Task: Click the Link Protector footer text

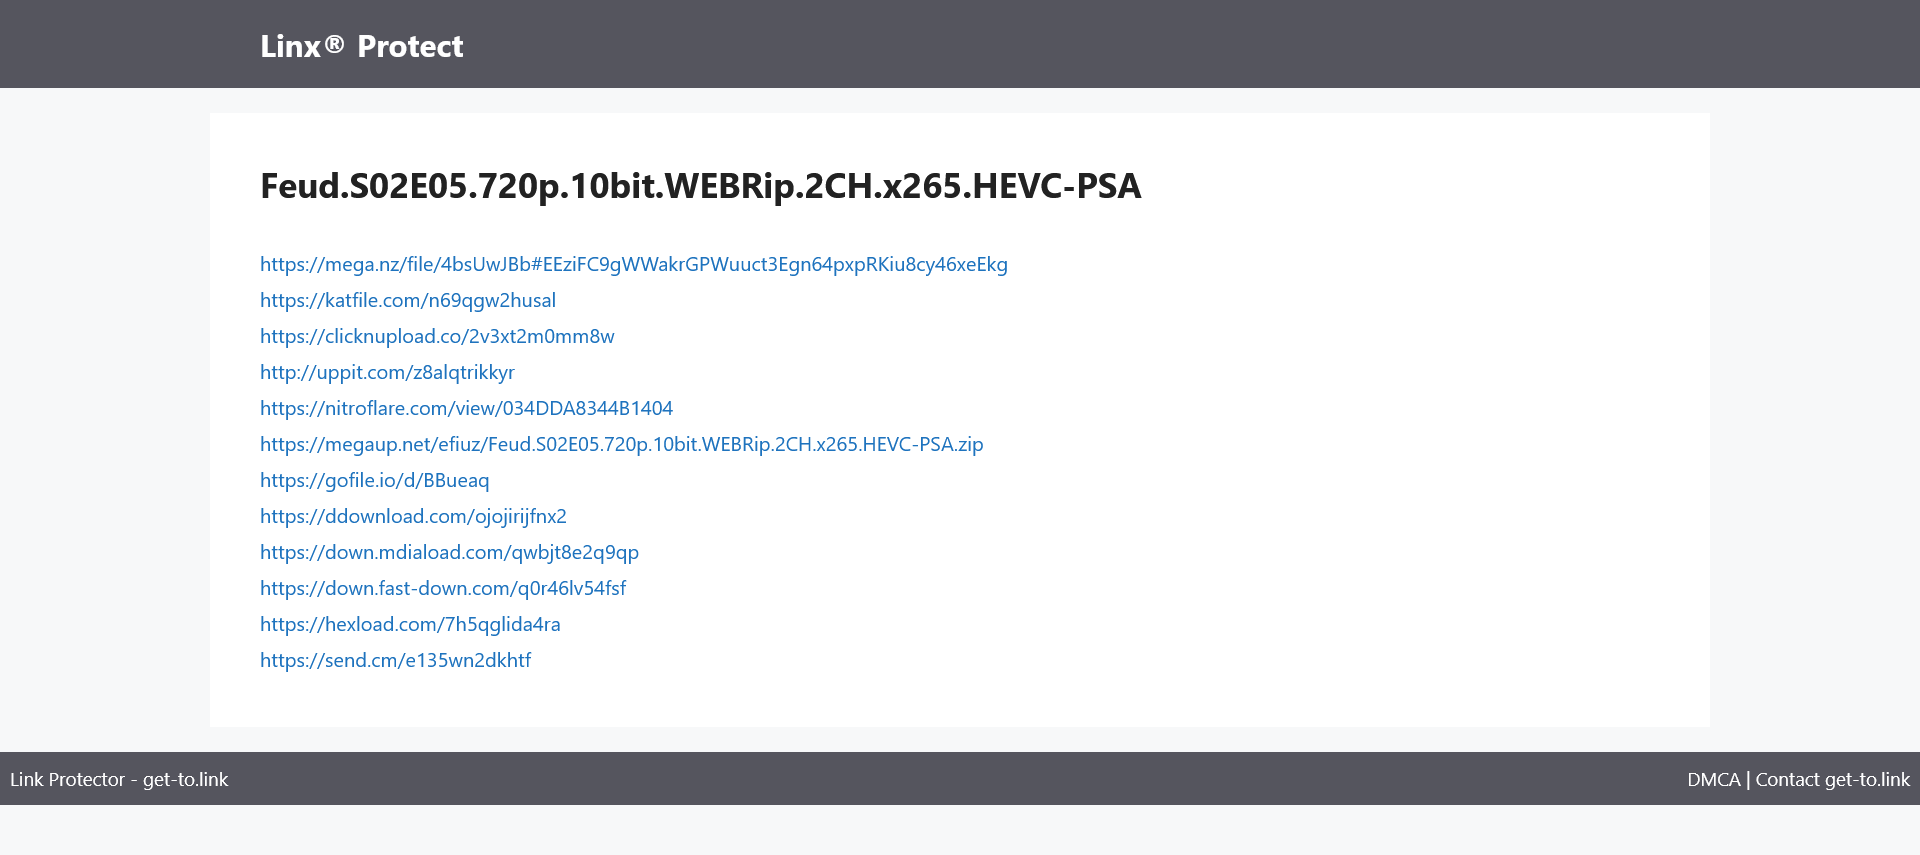Action: tap(118, 779)
